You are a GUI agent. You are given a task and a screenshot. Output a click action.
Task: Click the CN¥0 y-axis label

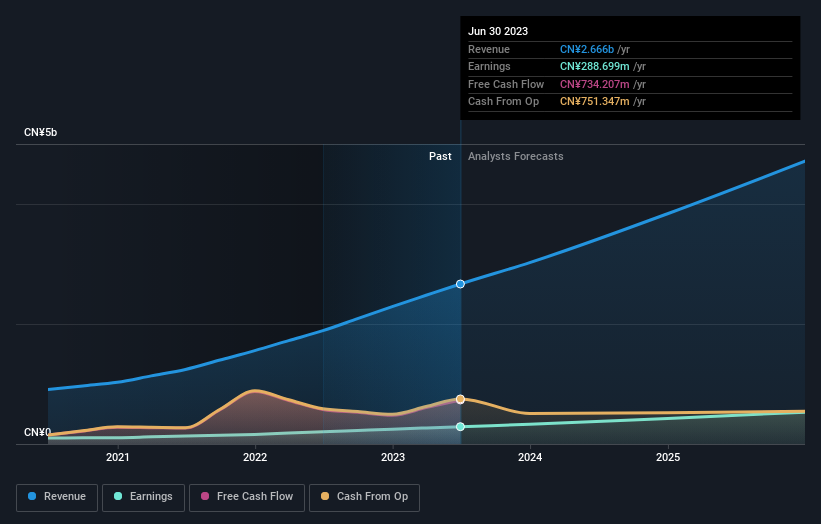coord(37,432)
